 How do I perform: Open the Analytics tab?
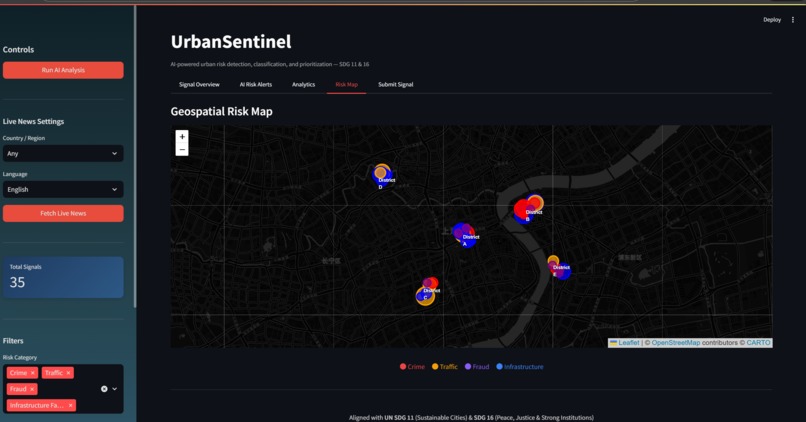(303, 84)
